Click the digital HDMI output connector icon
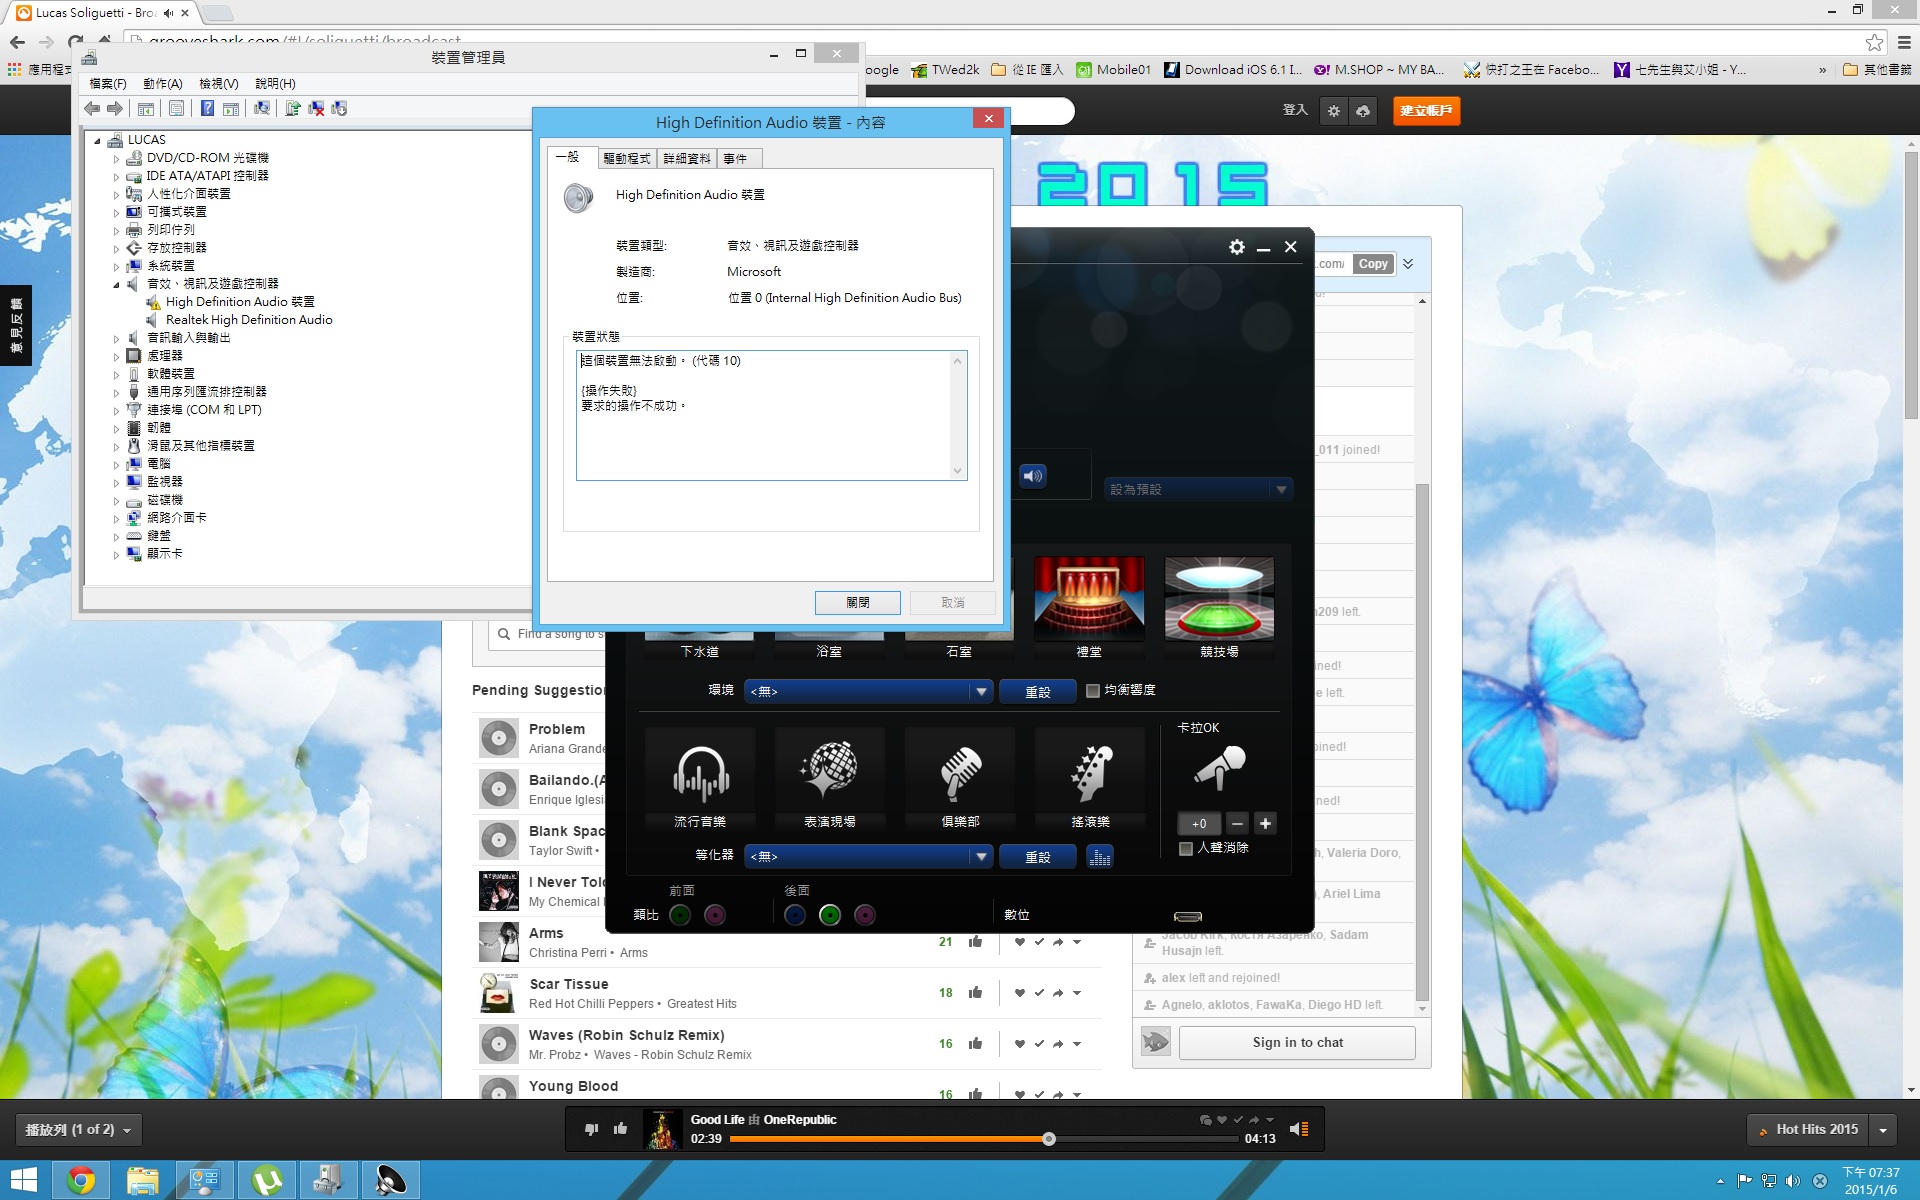 [x=1188, y=916]
